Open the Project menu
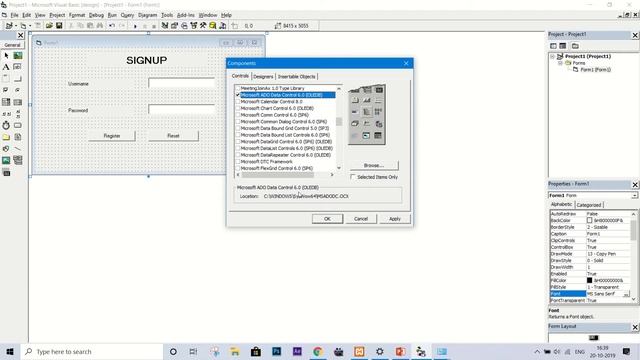The image size is (640, 360). coord(57,15)
